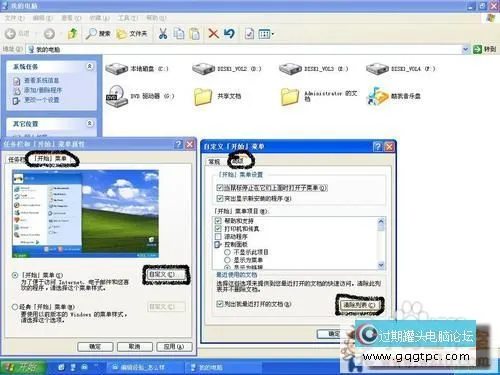Click the Cut scissors icon

click(163, 34)
